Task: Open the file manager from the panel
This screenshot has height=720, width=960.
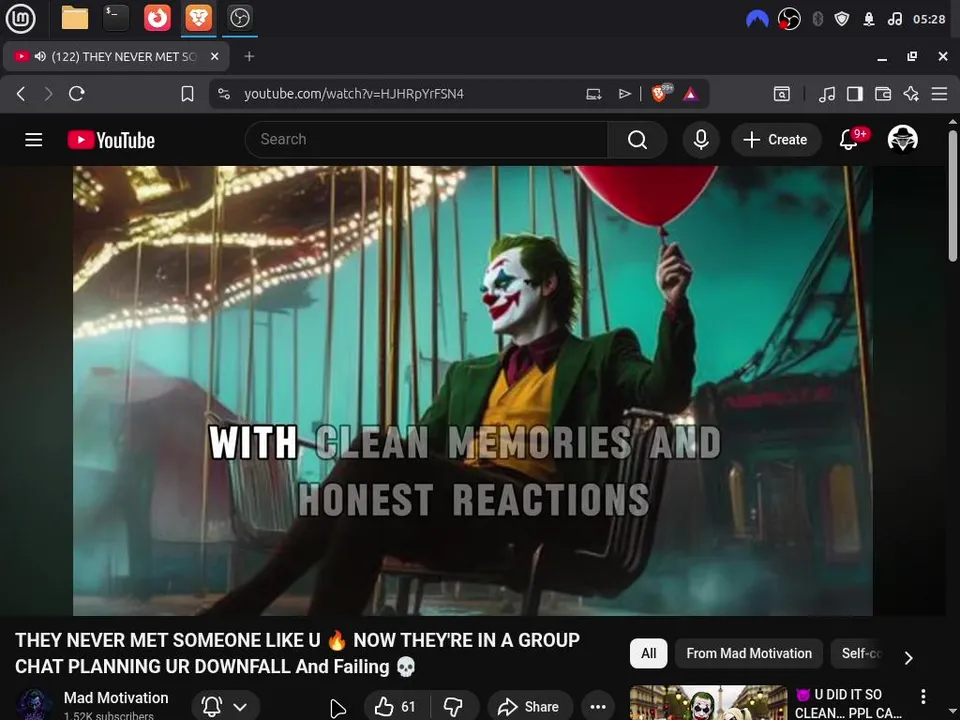Action: click(75, 18)
